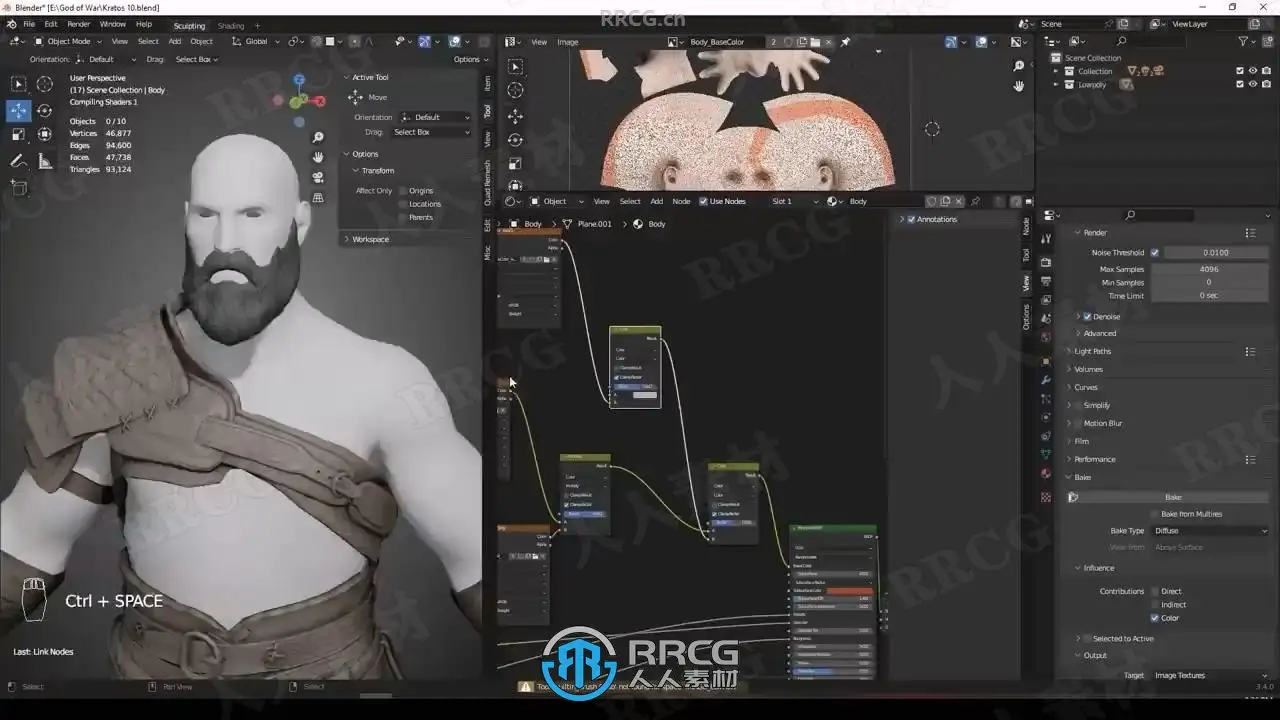Switch perspective/orthographic with the grid icon

pyautogui.click(x=318, y=198)
